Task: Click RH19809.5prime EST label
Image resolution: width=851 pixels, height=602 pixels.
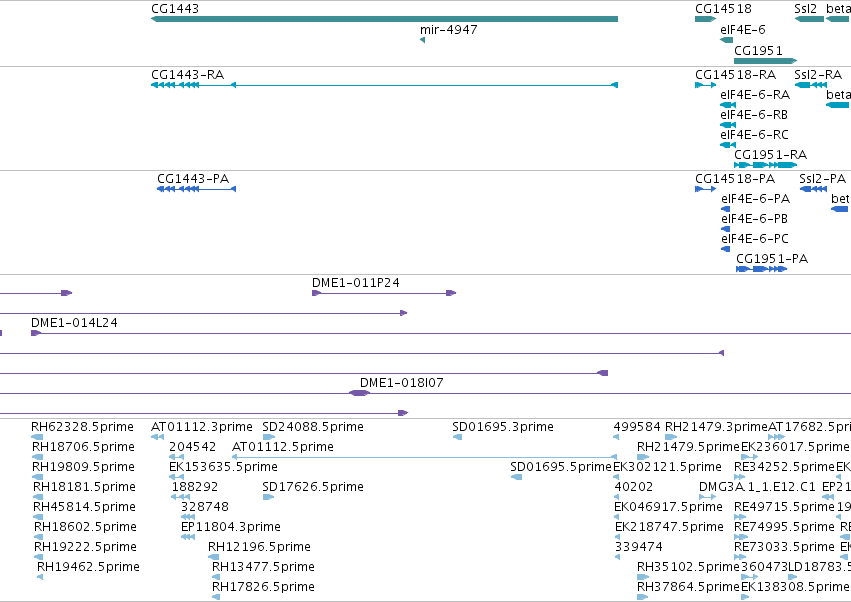Action: [x=83, y=467]
